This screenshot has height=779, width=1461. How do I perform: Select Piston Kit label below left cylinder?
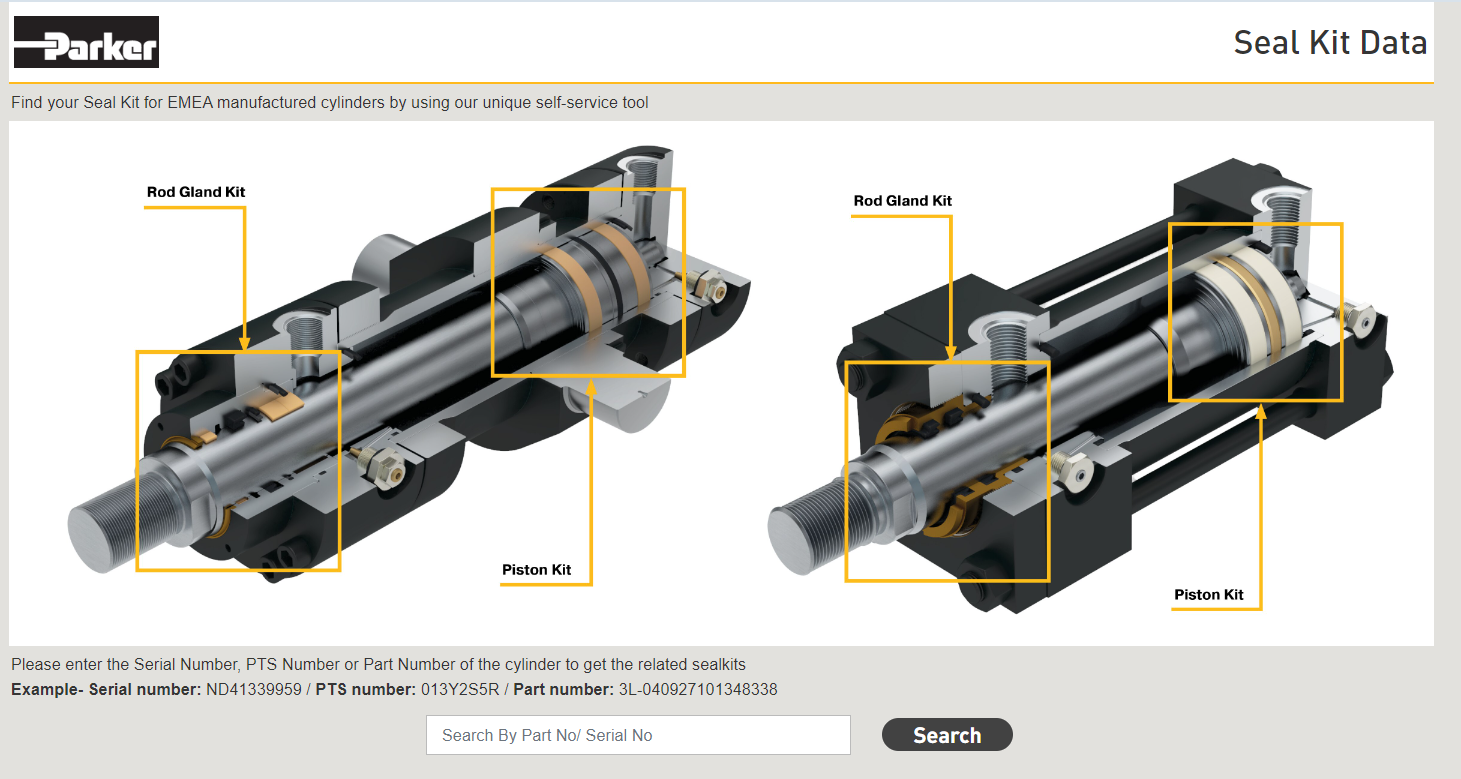(537, 570)
